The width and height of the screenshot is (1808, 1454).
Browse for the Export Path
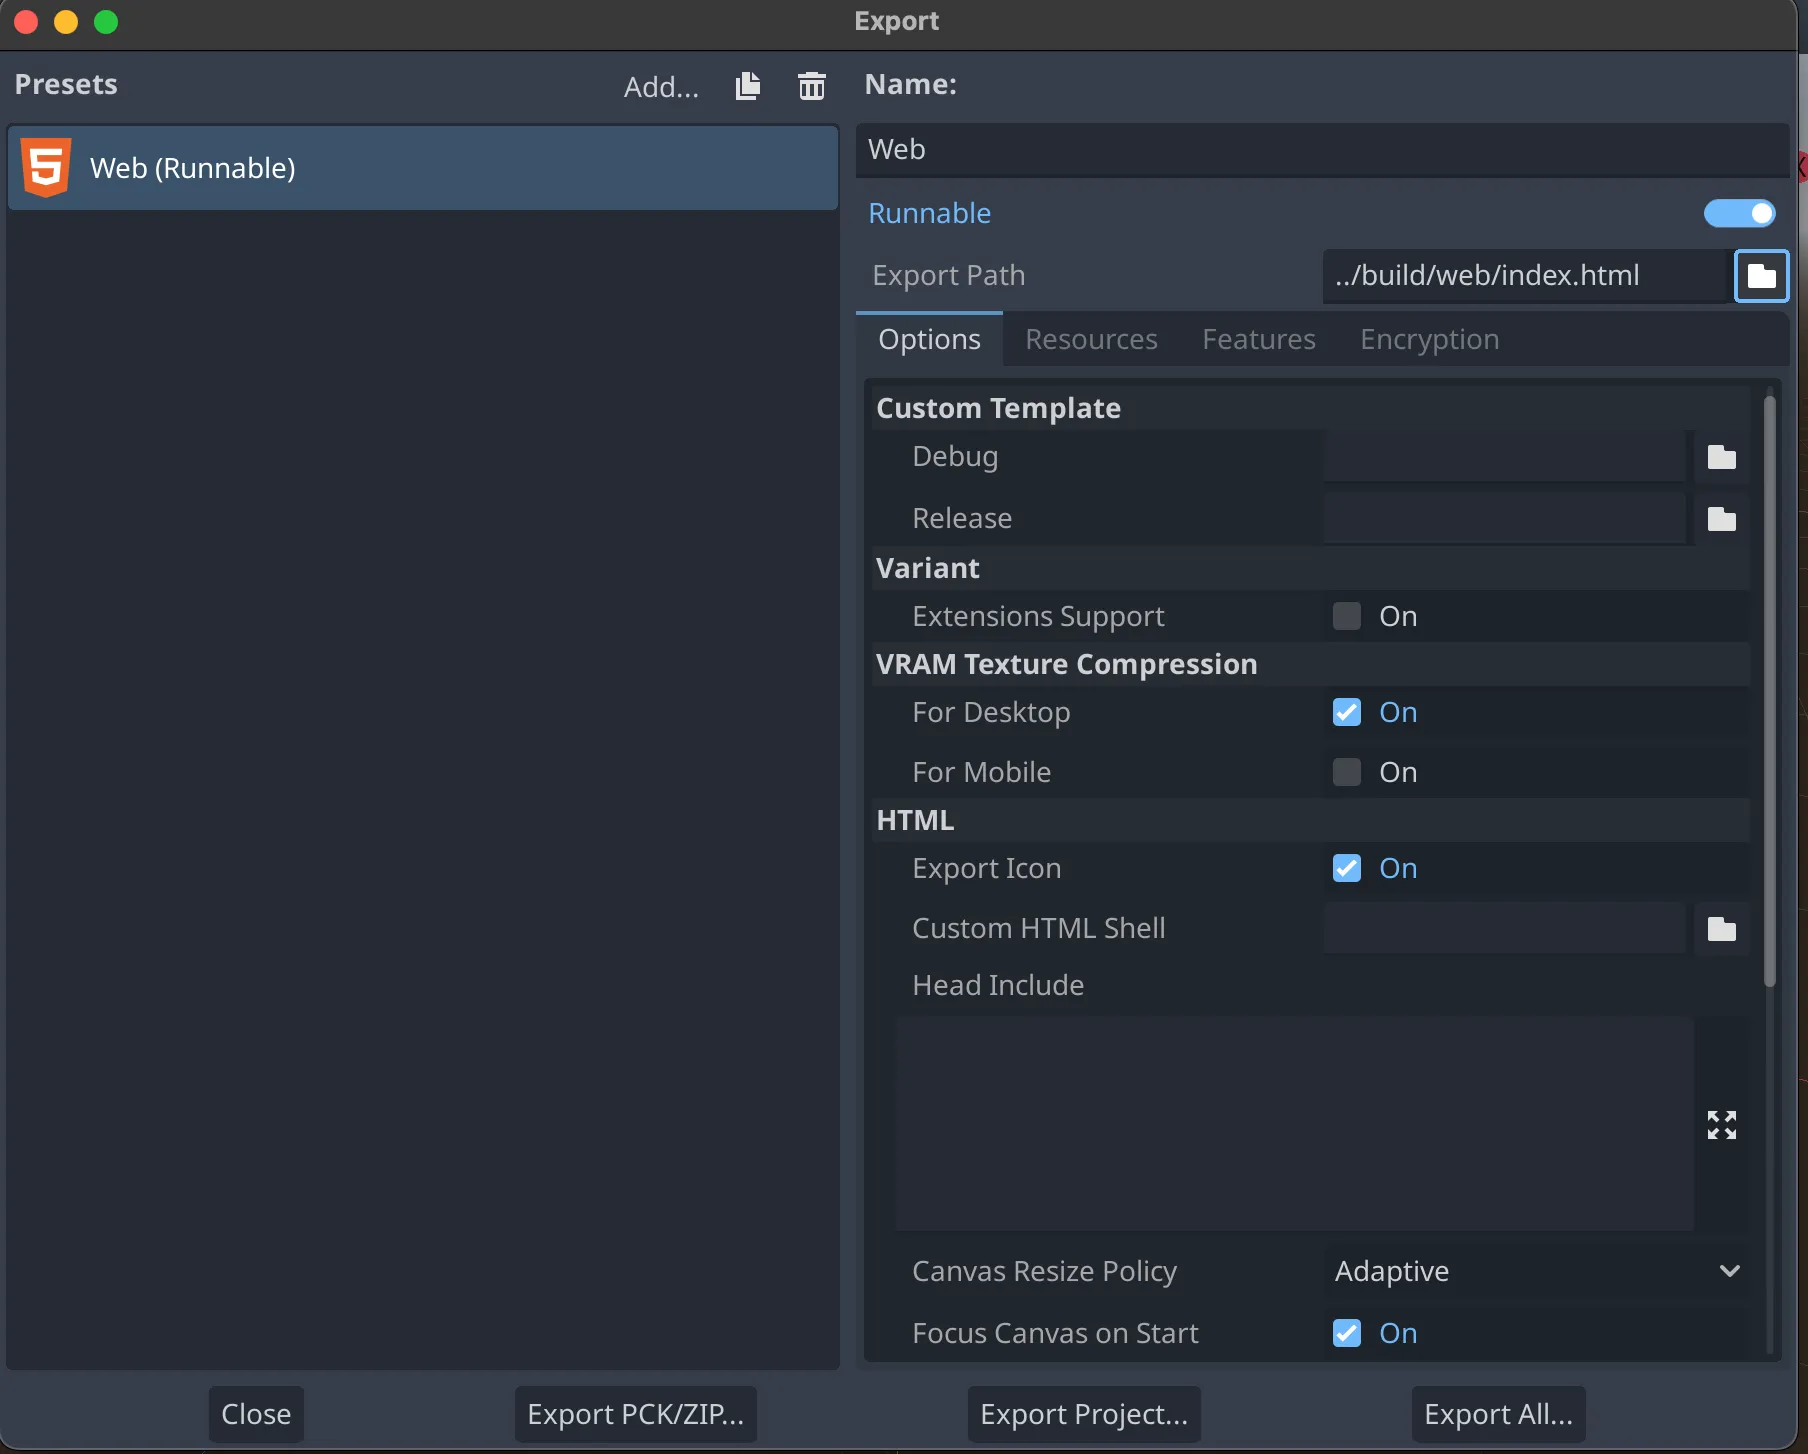click(1761, 276)
